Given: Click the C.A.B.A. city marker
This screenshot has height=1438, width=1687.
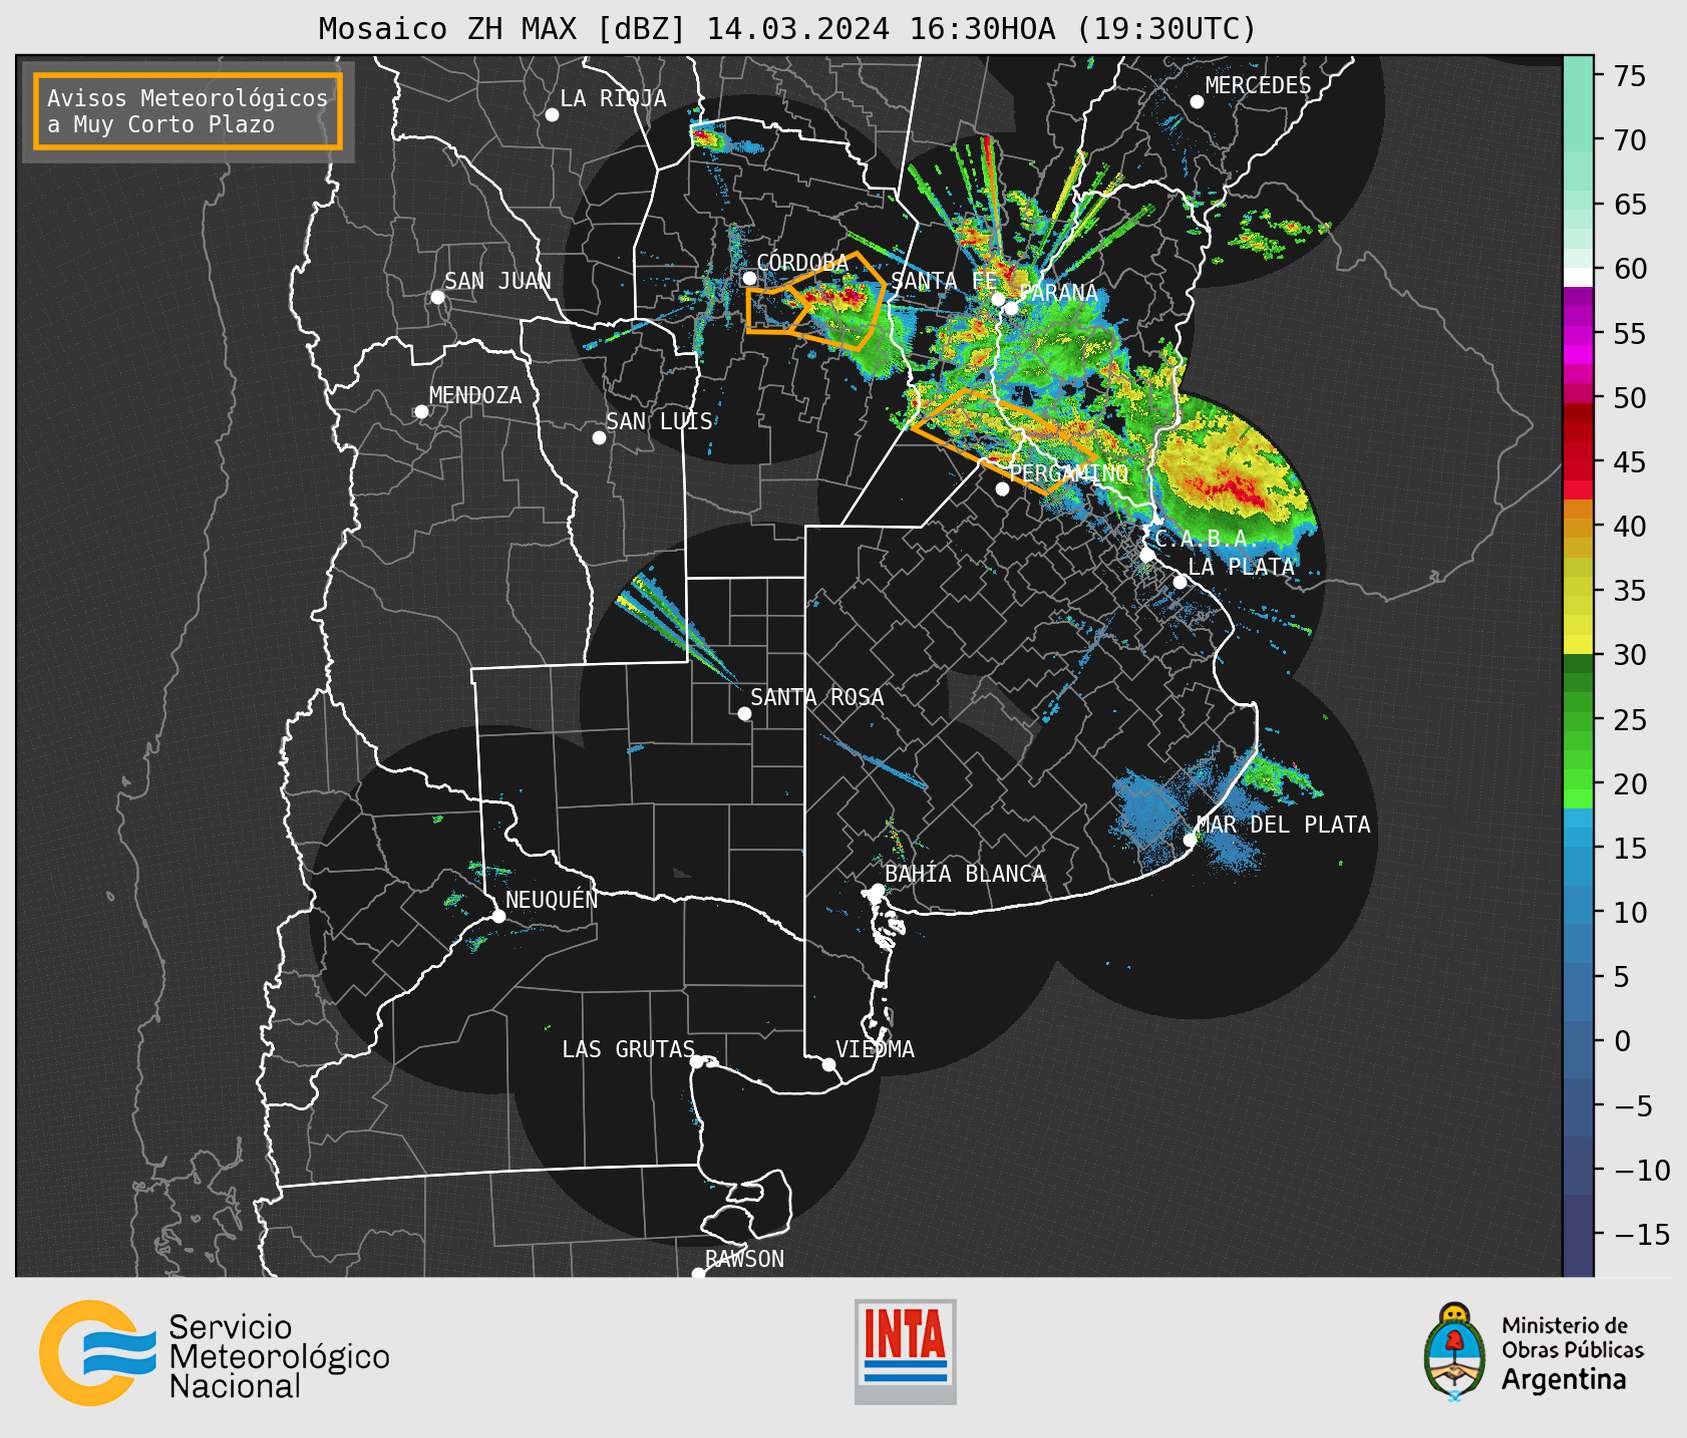Looking at the screenshot, I should pyautogui.click(x=1147, y=555).
